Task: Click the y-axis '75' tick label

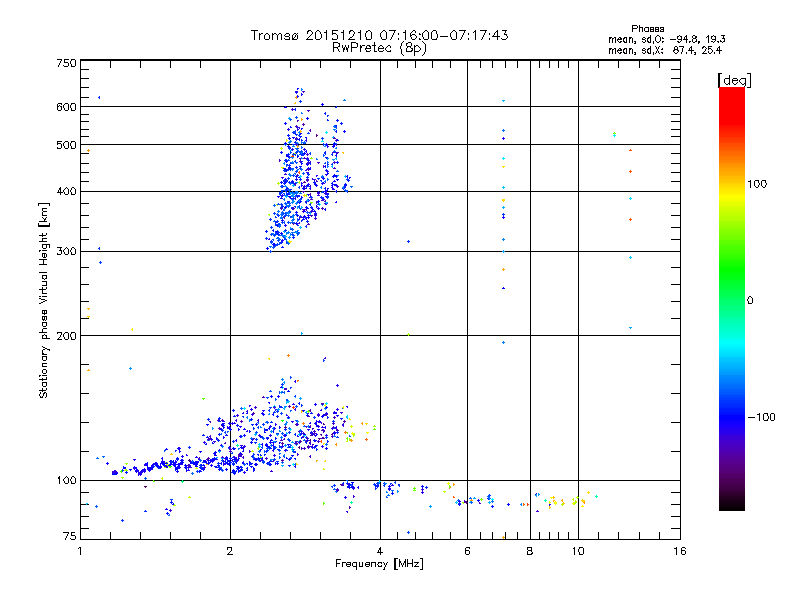Action: (70, 536)
